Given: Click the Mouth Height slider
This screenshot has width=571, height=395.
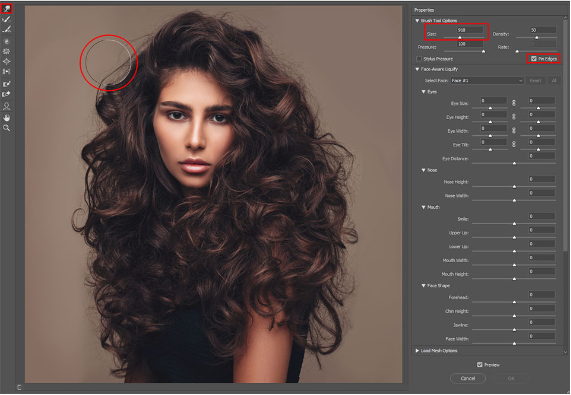Looking at the screenshot, I should [514, 279].
